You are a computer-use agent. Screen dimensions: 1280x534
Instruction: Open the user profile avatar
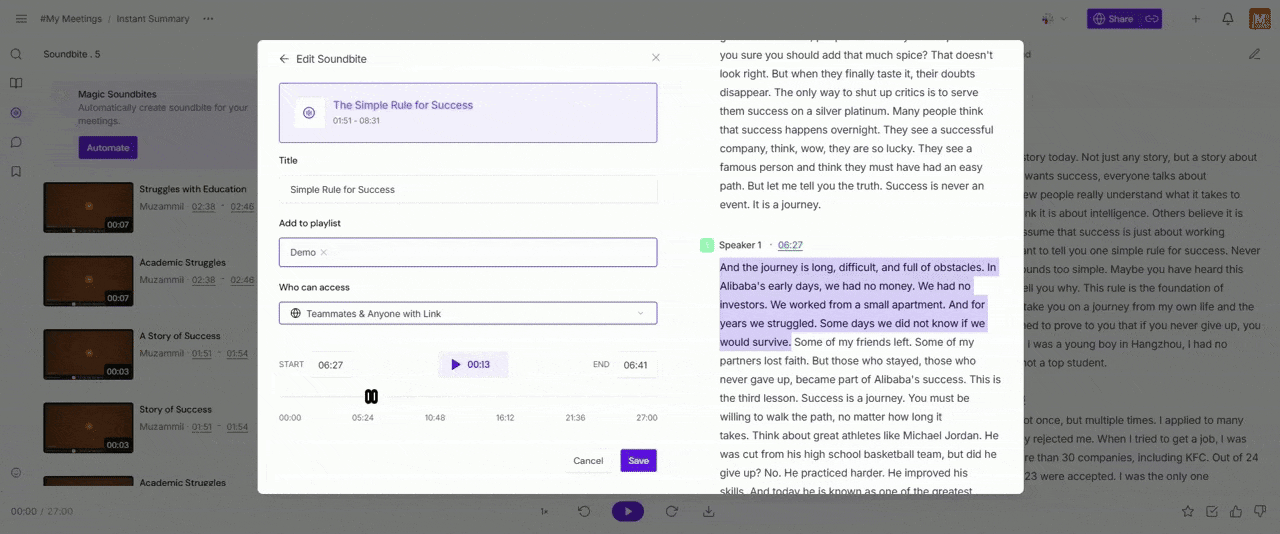(x=1260, y=19)
